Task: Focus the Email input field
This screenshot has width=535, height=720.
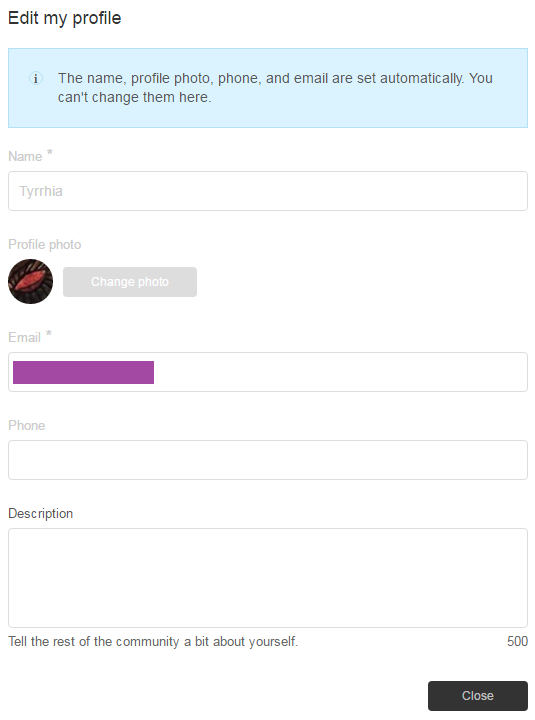Action: (268, 372)
